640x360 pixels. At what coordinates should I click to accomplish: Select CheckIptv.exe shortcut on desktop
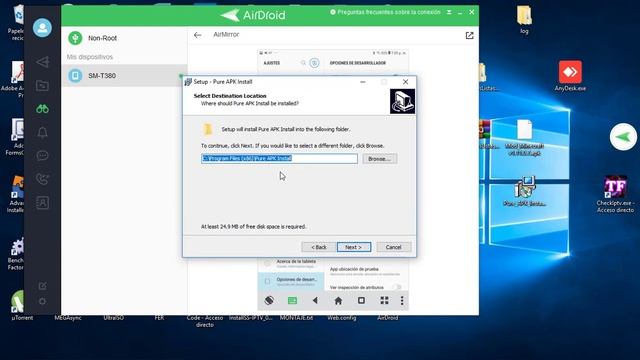click(x=615, y=194)
